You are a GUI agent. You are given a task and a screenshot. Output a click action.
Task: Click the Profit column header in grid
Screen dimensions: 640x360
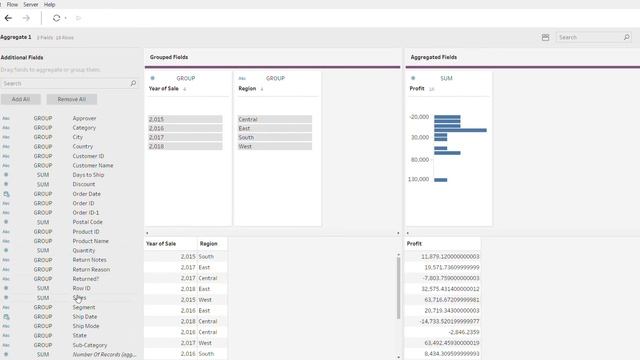pyautogui.click(x=442, y=244)
